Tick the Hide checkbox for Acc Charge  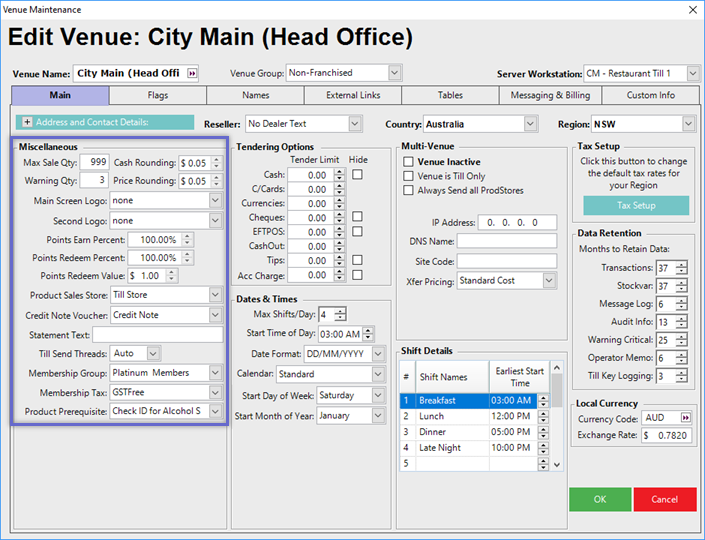(x=357, y=275)
